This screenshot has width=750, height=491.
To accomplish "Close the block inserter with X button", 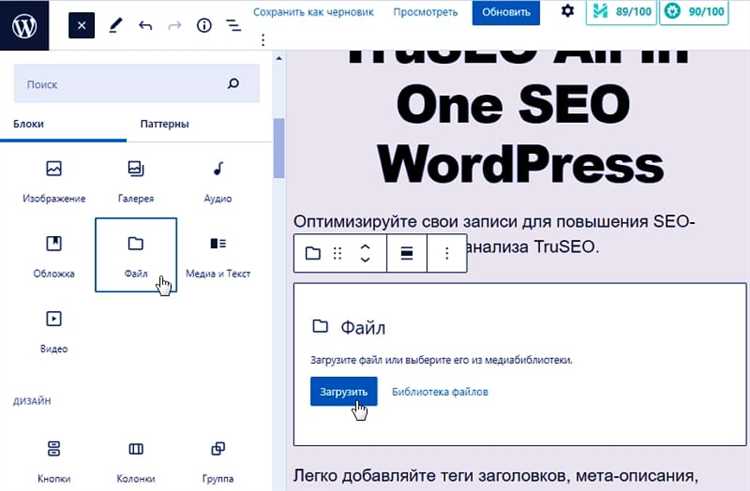I will point(81,25).
